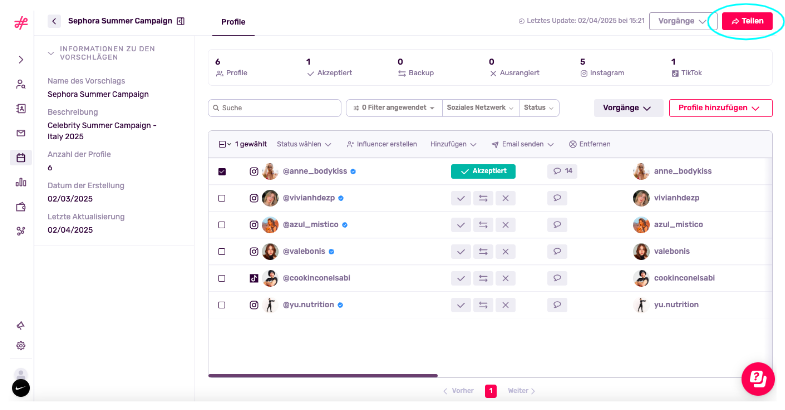Go back using the arrow beside campaign title
This screenshot has width=785, height=410.
tap(54, 21)
